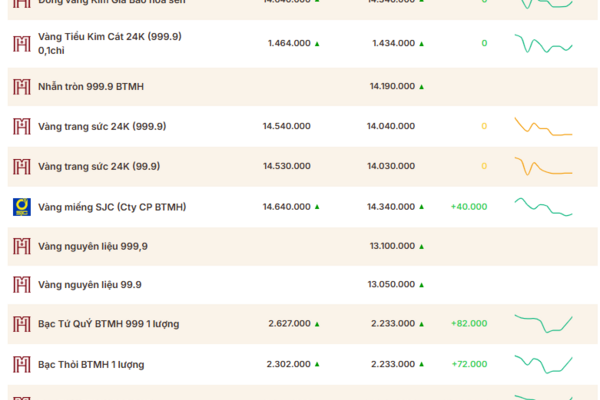Select product name Vàng nguyên liệu 99.9
Image resolution: width=600 pixels, height=400 pixels.
pyautogui.click(x=90, y=285)
